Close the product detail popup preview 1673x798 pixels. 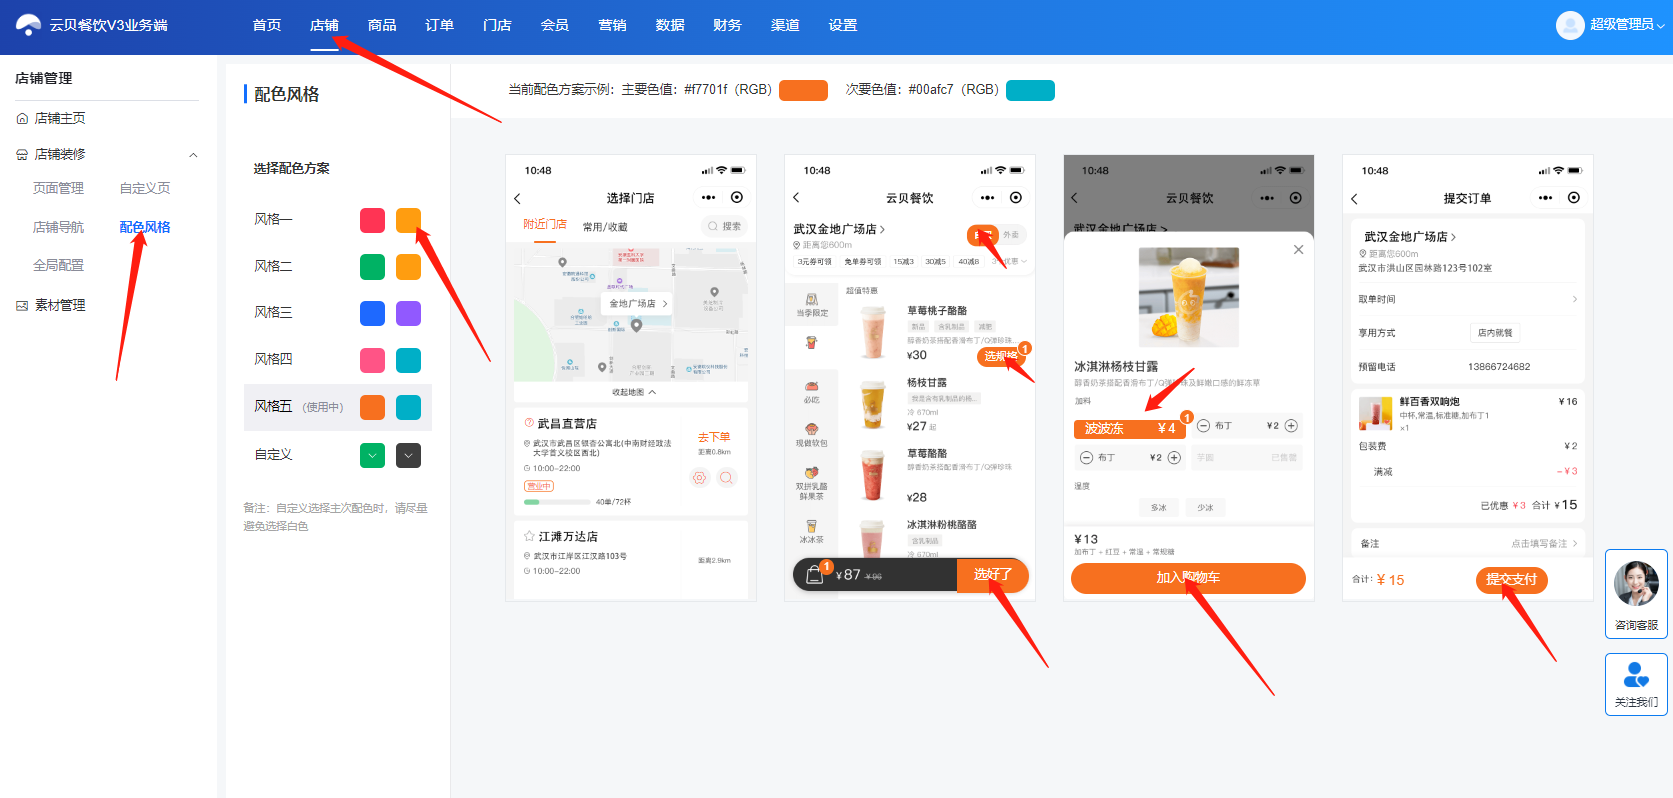(1298, 250)
